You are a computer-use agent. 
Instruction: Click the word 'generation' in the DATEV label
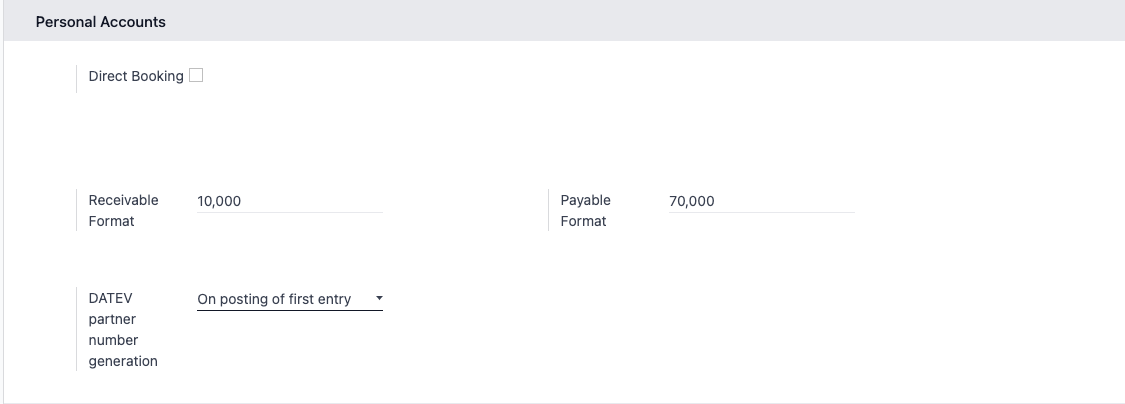click(123, 361)
